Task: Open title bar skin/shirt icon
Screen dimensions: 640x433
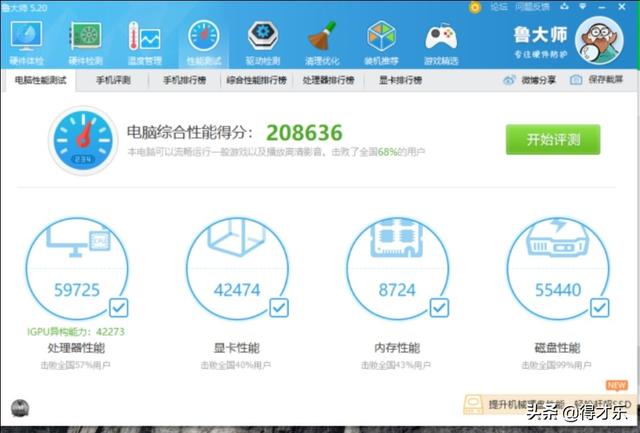Action: (x=564, y=6)
